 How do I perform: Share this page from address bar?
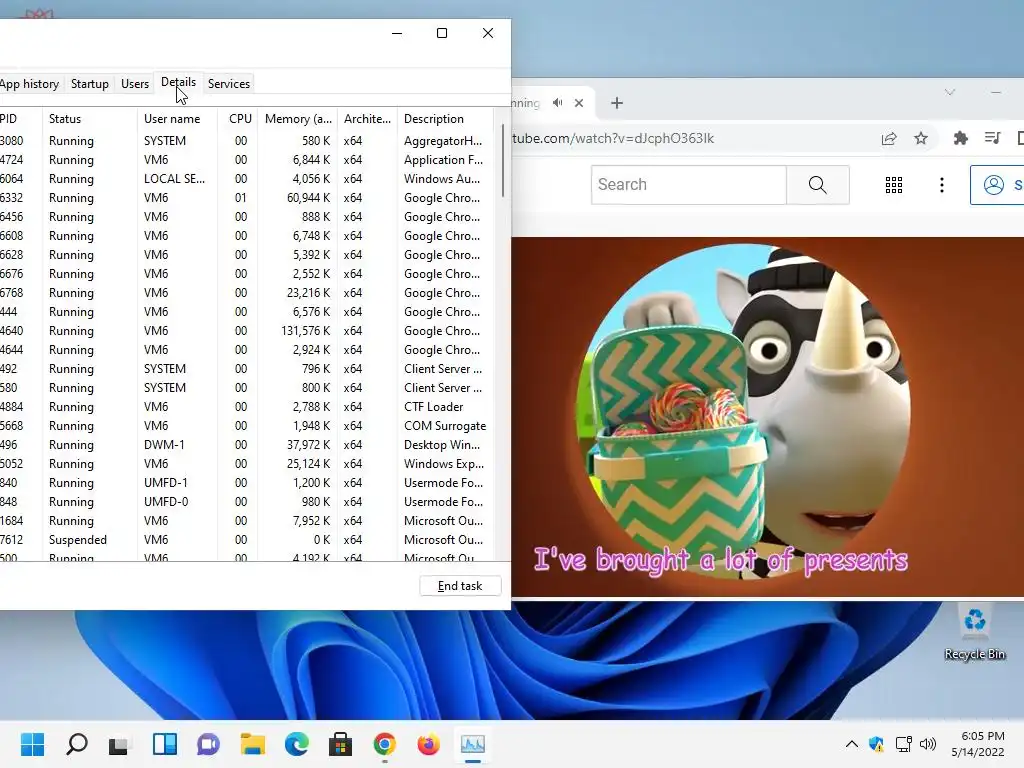pos(889,138)
